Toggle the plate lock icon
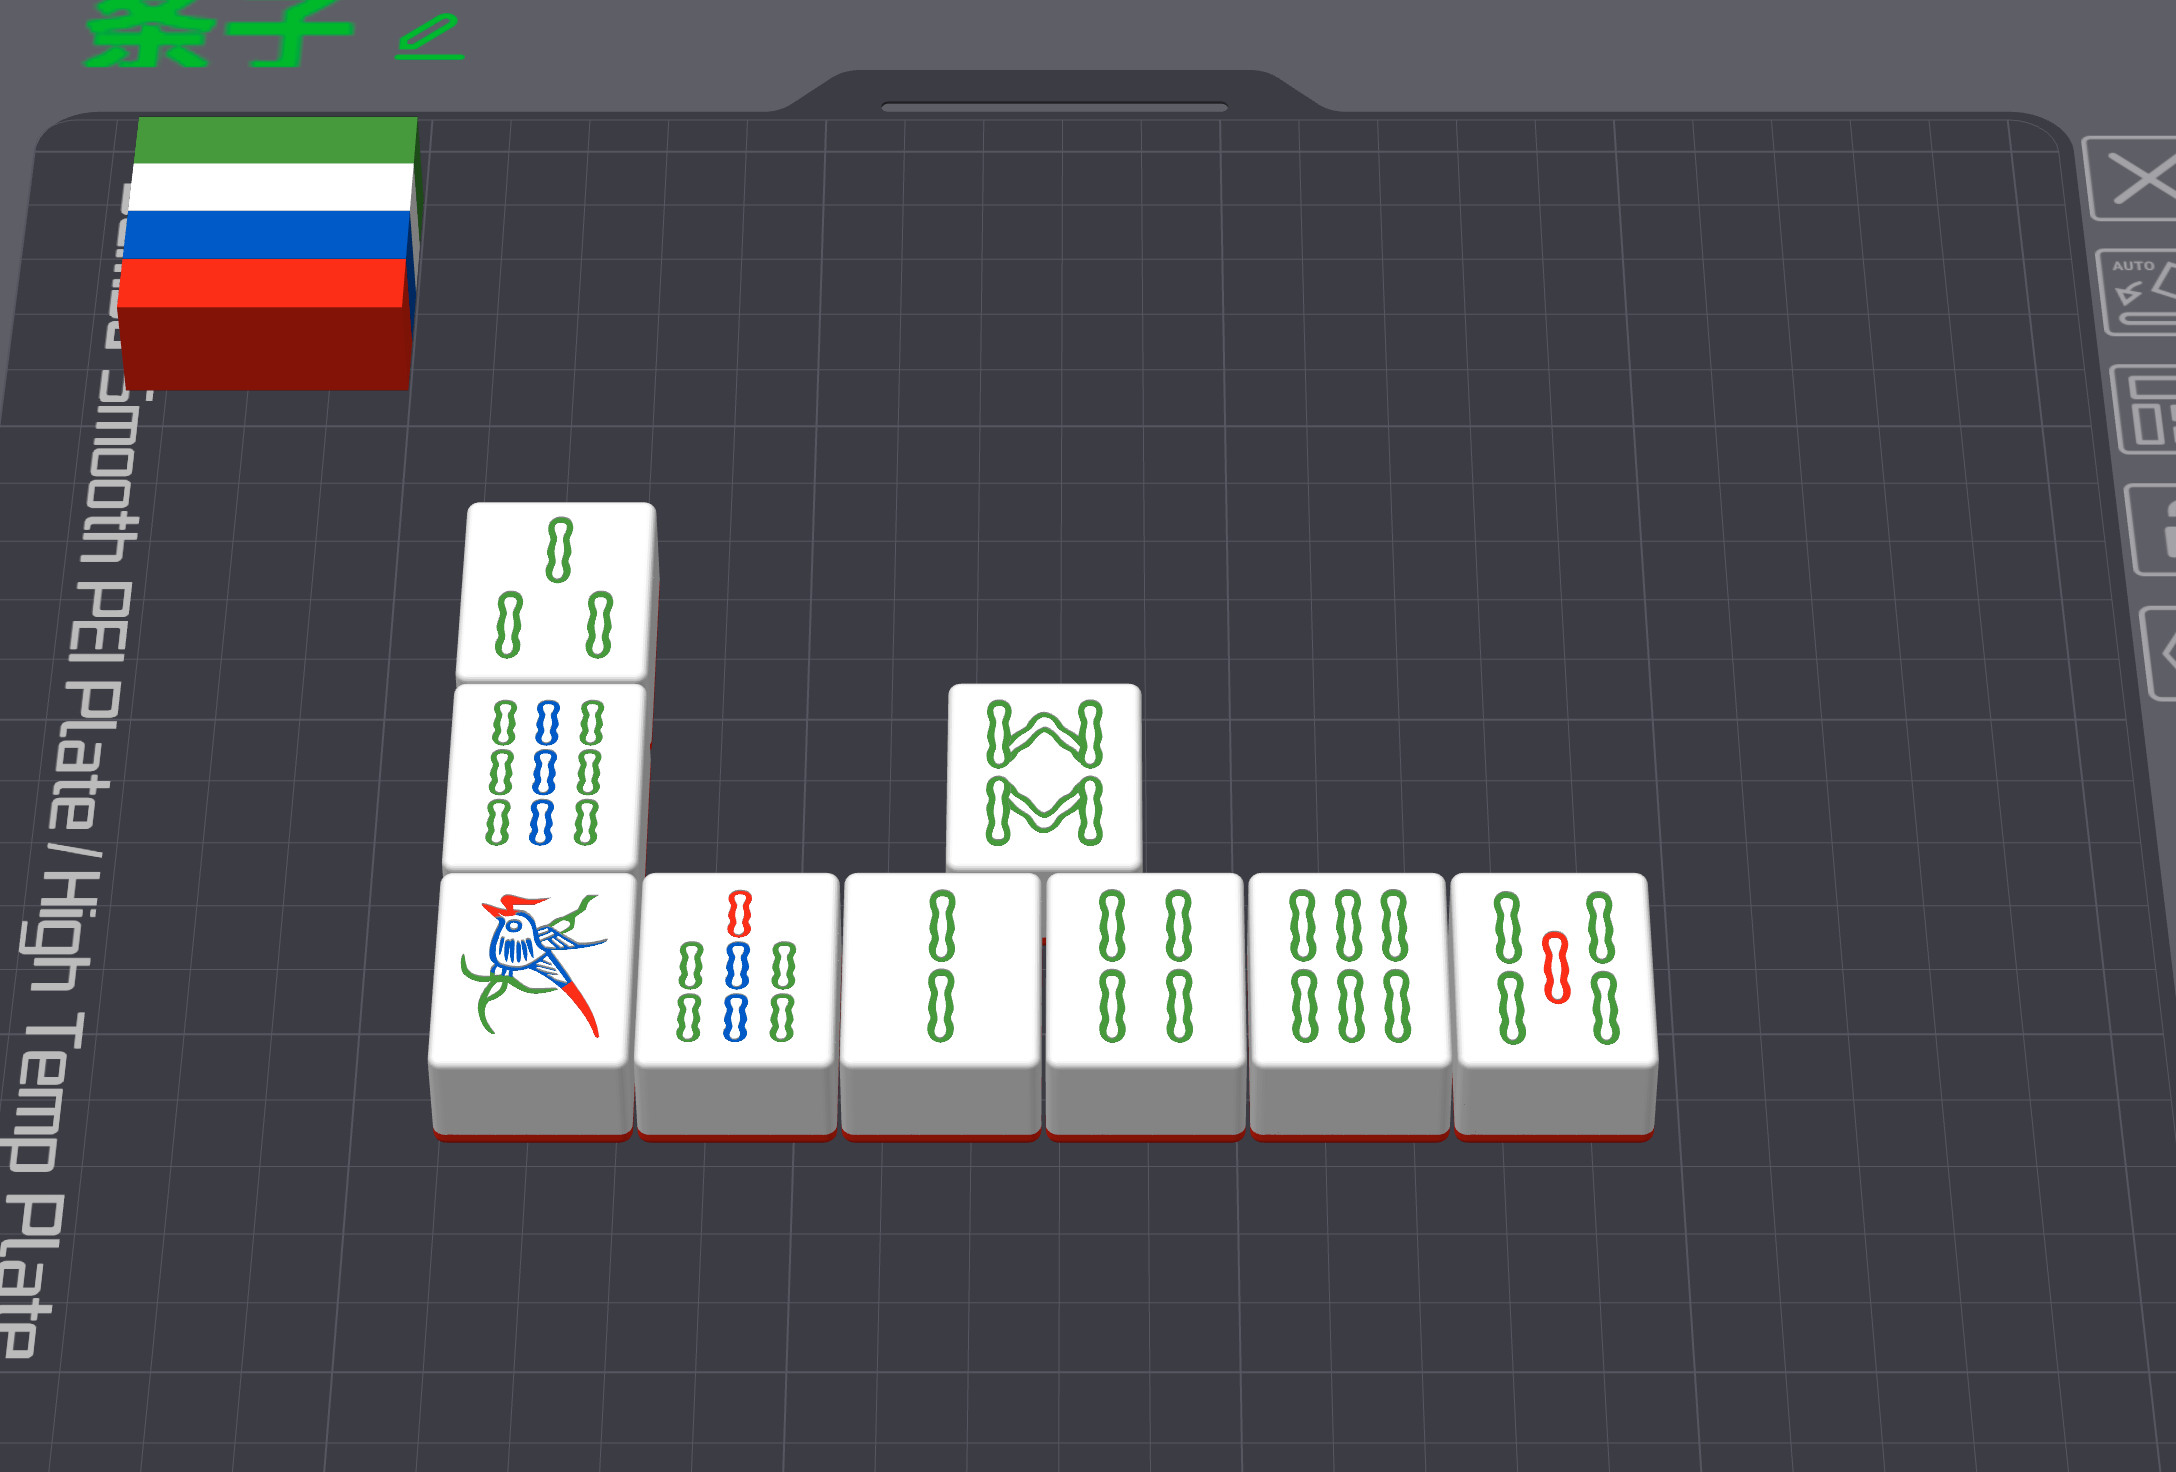2176x1472 pixels. point(2152,530)
